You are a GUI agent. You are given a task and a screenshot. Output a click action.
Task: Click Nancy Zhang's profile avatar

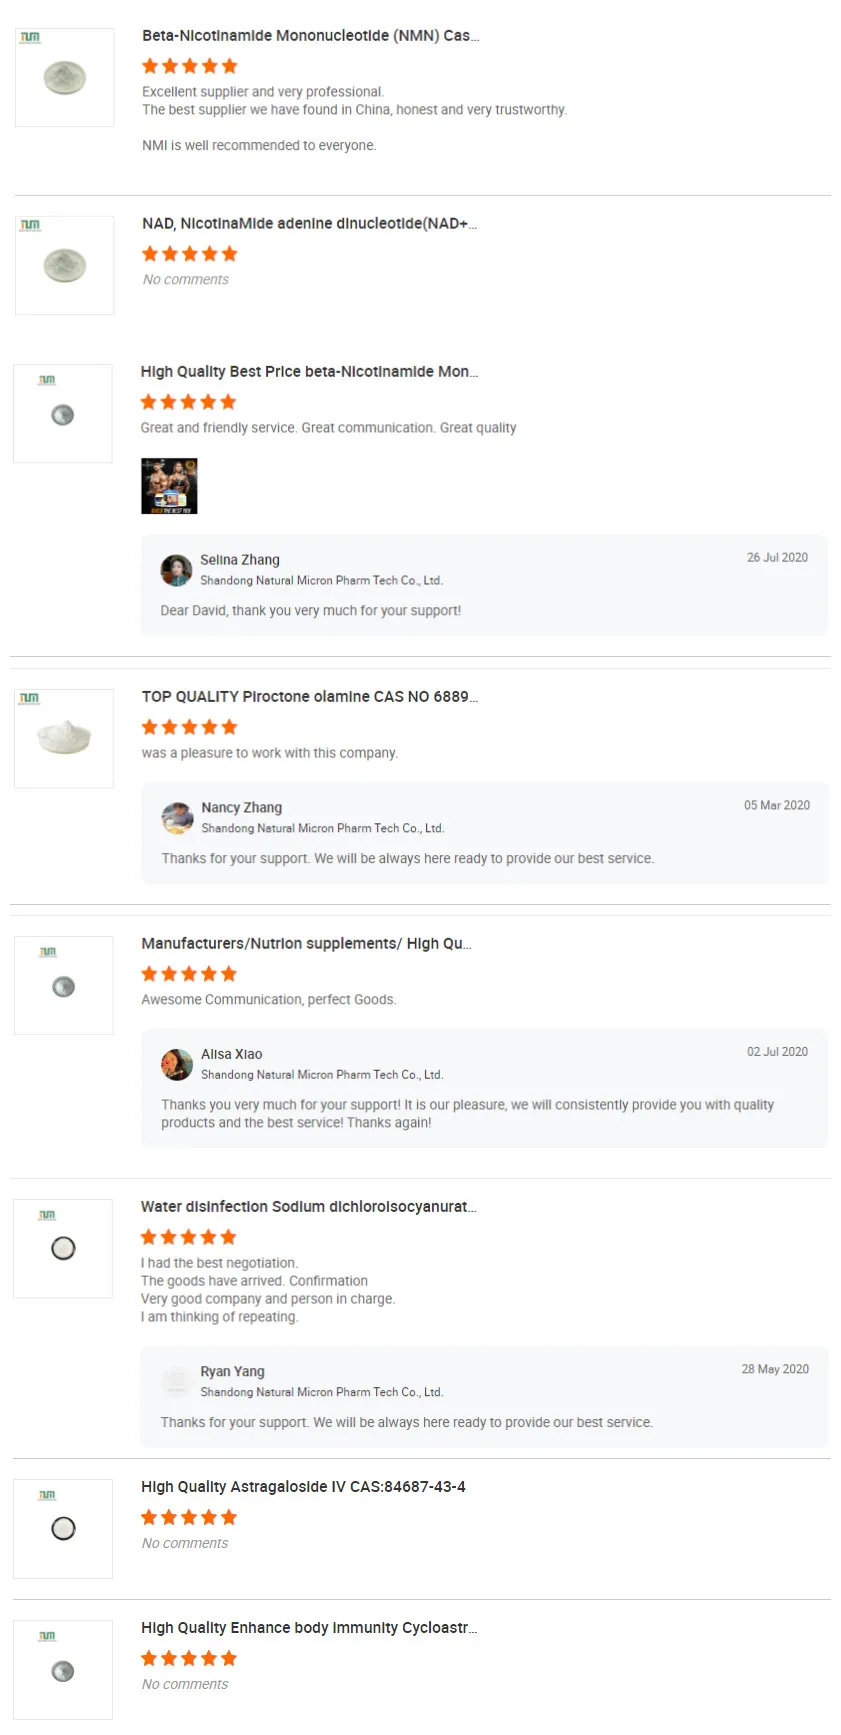[176, 817]
